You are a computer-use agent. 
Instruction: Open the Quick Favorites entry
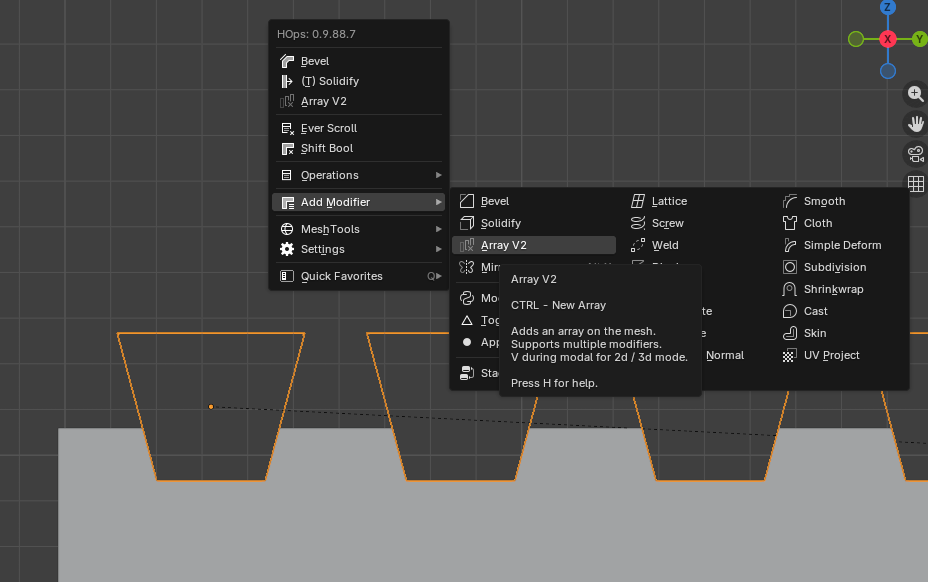click(358, 276)
